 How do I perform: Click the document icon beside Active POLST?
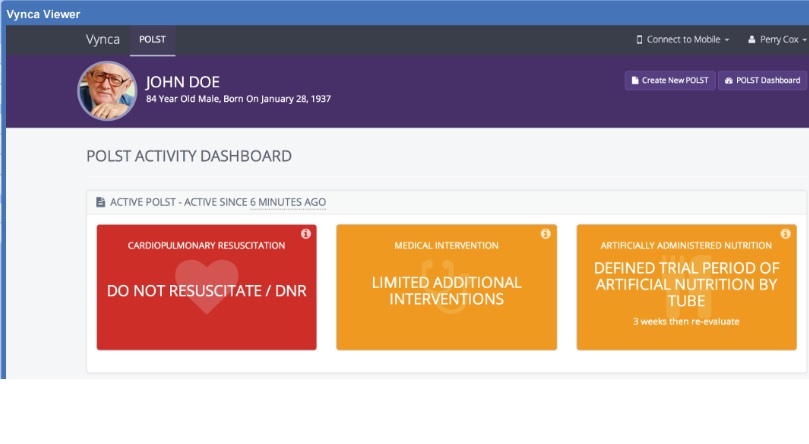click(101, 202)
